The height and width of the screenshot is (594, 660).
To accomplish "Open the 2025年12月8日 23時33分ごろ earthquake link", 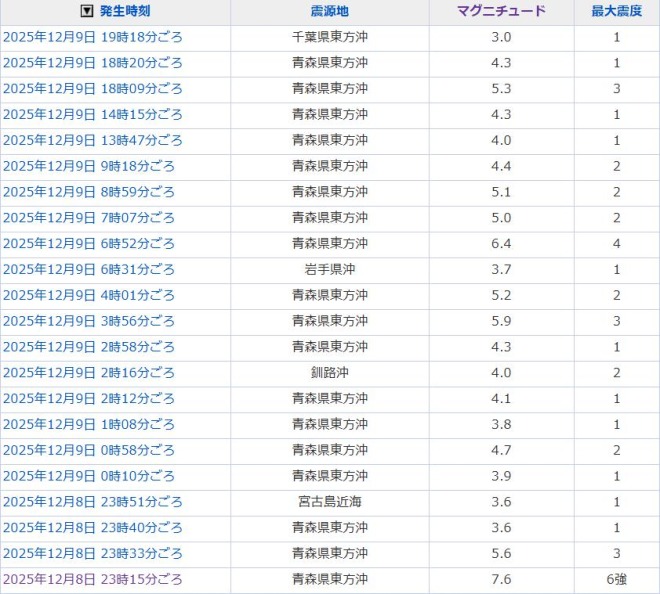I will [93, 554].
